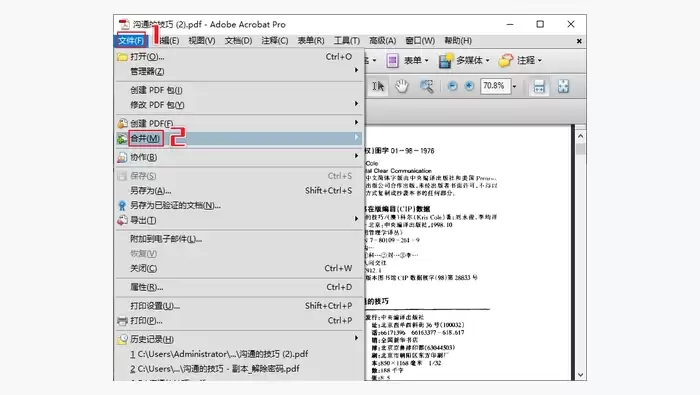Choose 属性(R)... menu entry
This screenshot has height=395, width=700.
[240, 287]
